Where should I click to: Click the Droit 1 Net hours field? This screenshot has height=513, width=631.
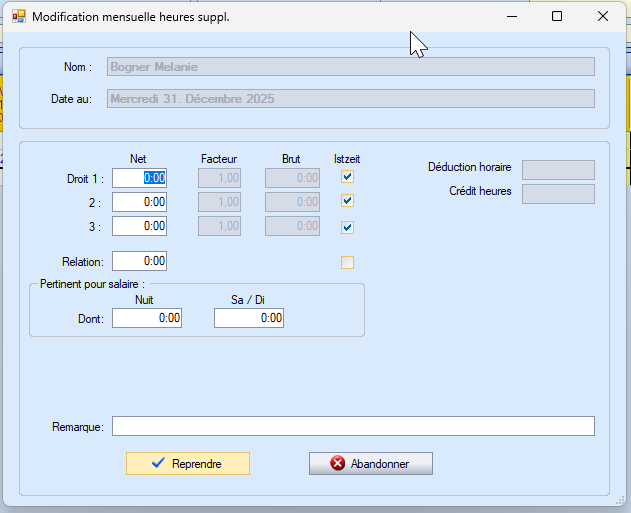coord(140,177)
